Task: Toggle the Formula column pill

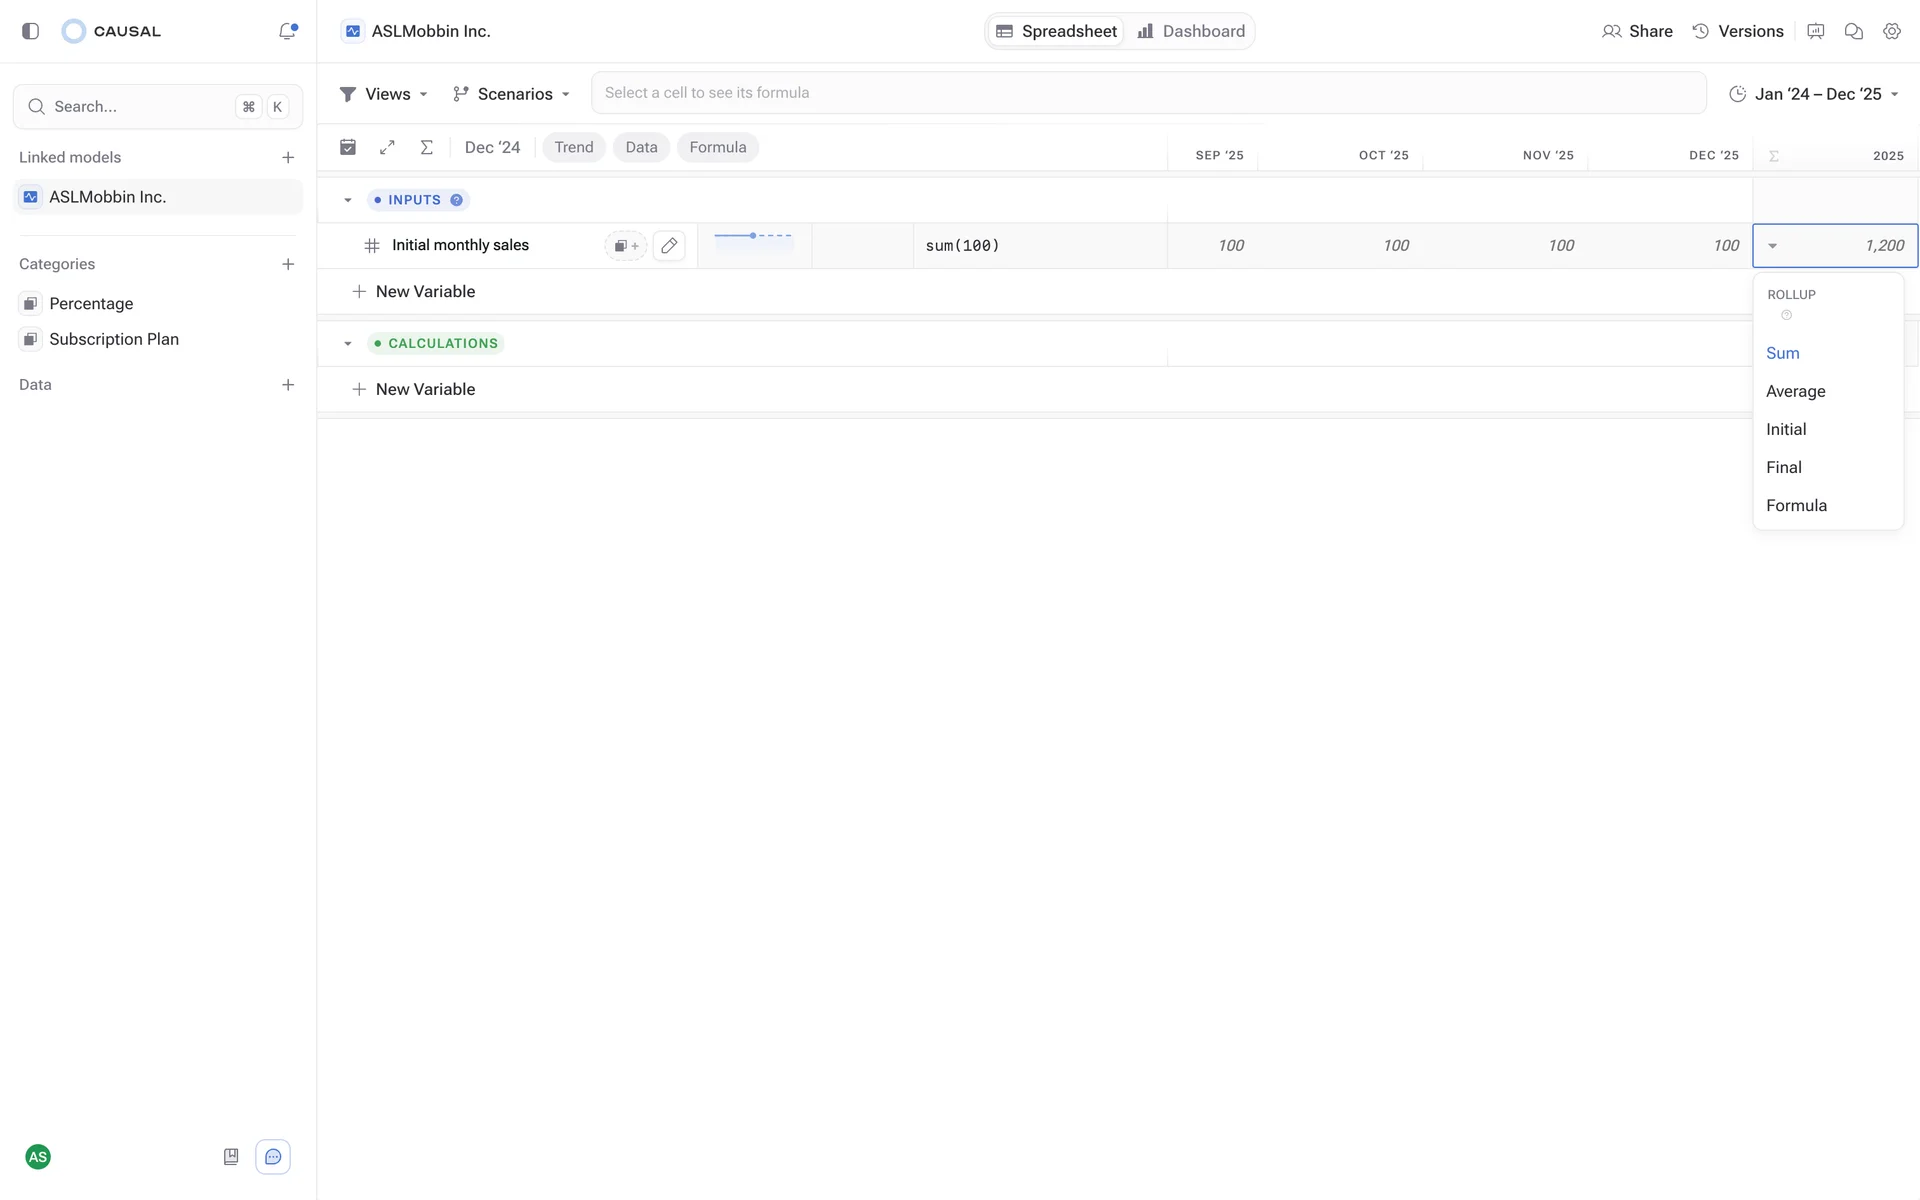Action: tap(717, 147)
